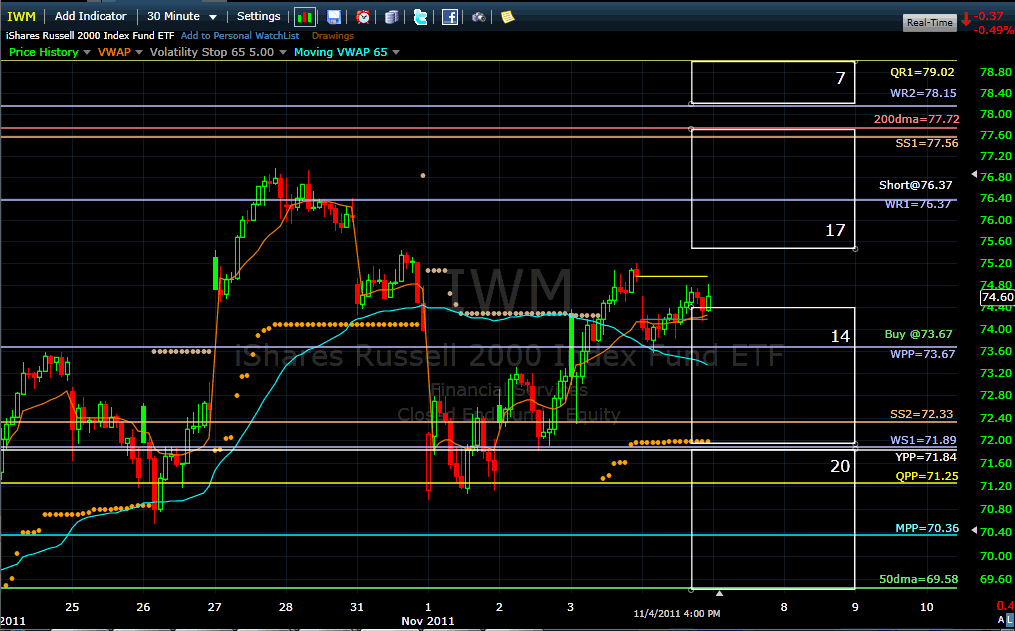Click the -0.49% percent change value

coord(996,30)
